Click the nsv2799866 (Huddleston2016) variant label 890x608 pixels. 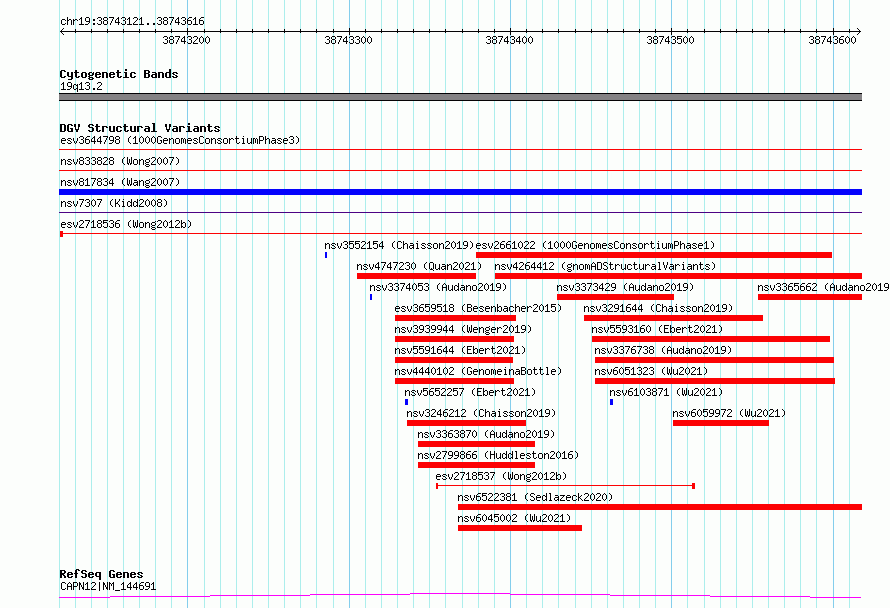pos(498,455)
